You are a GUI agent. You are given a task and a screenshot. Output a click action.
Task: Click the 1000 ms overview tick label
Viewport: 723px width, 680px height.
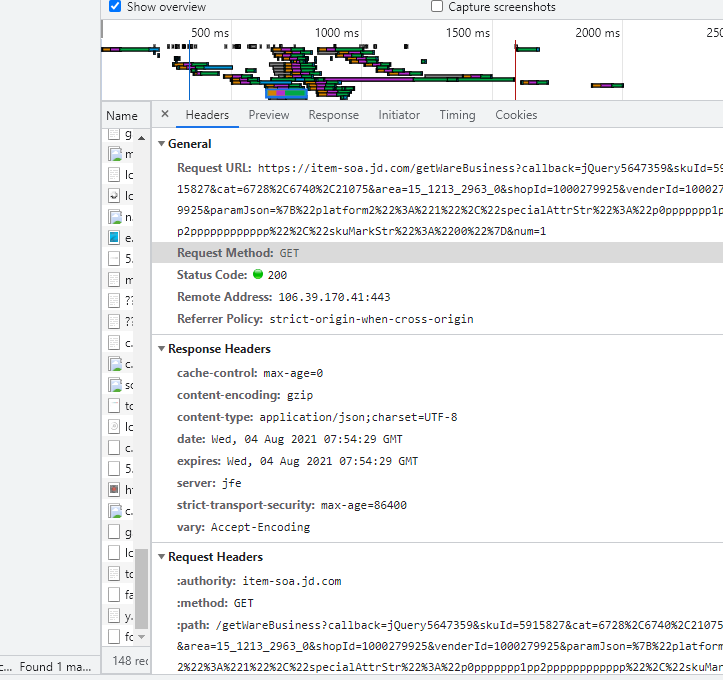point(337,33)
